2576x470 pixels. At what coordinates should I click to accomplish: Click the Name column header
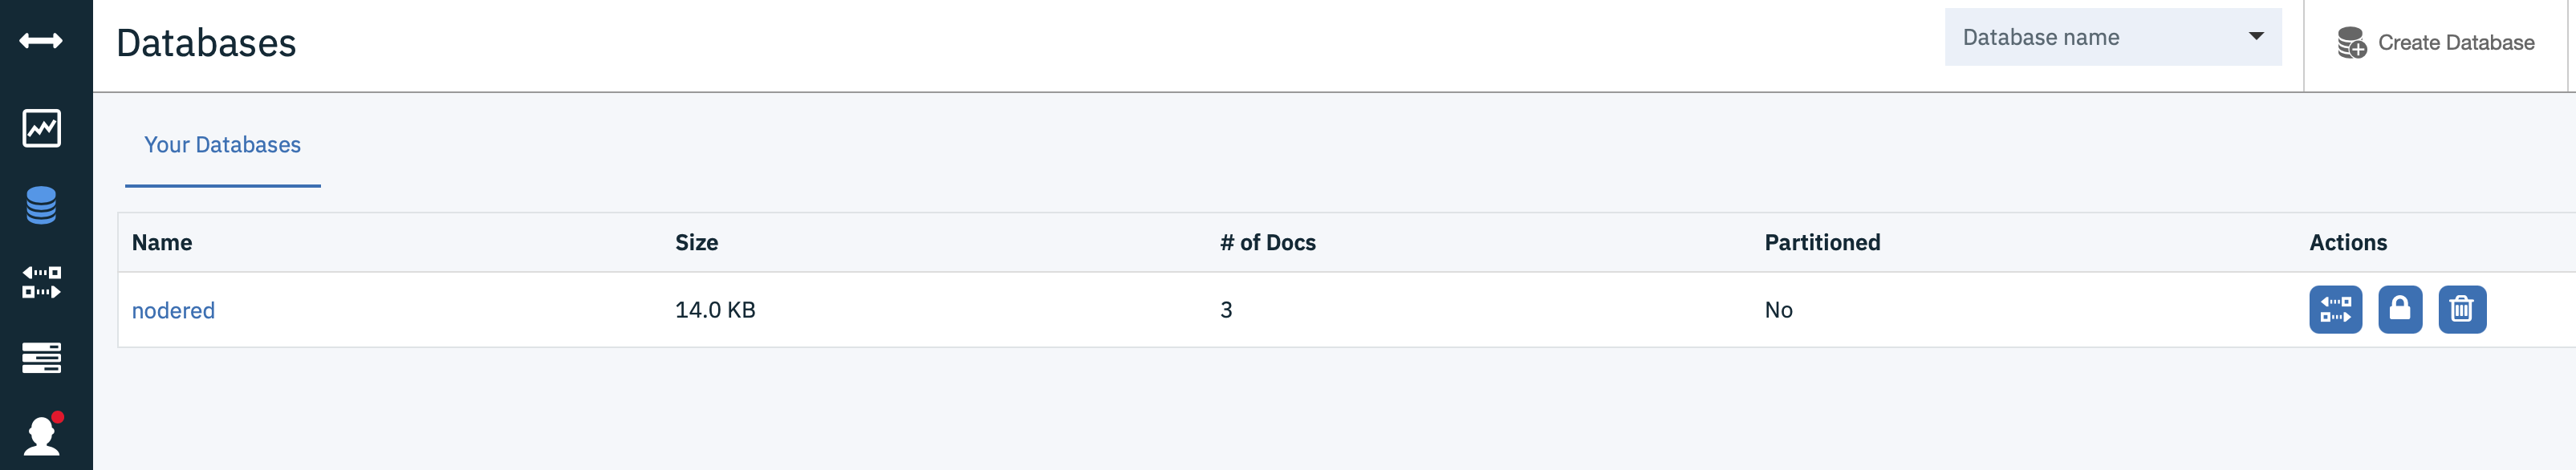[x=162, y=243]
